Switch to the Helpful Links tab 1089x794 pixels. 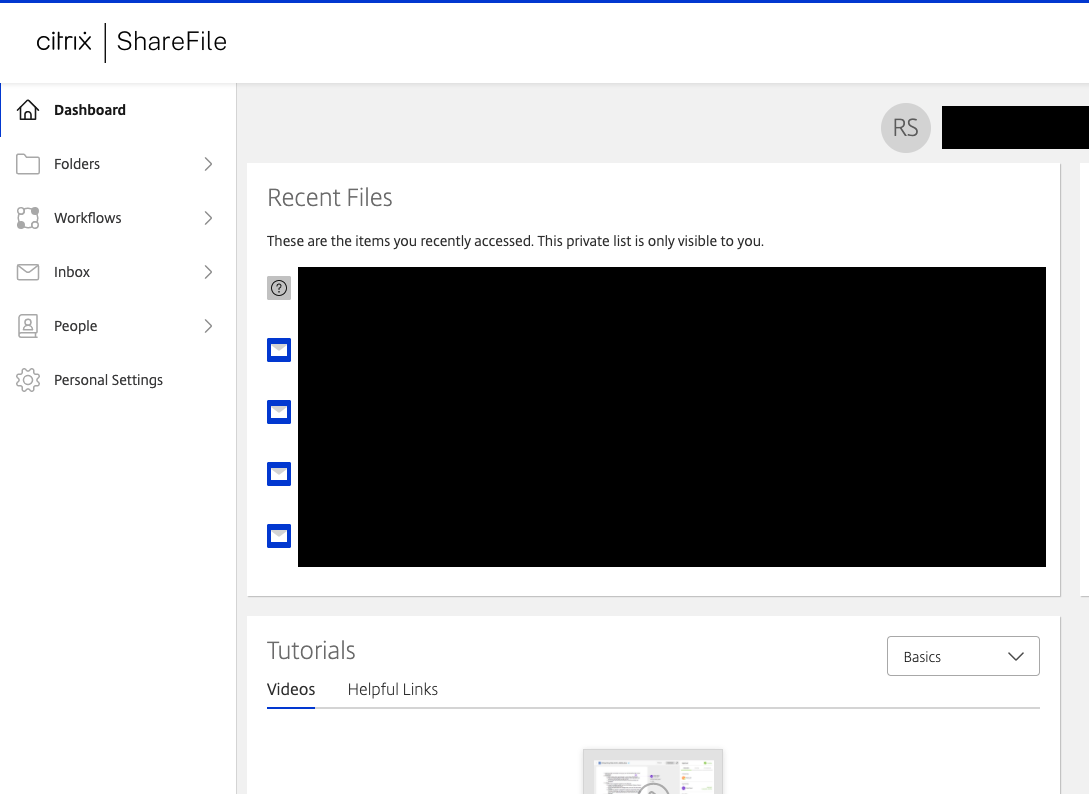393,689
